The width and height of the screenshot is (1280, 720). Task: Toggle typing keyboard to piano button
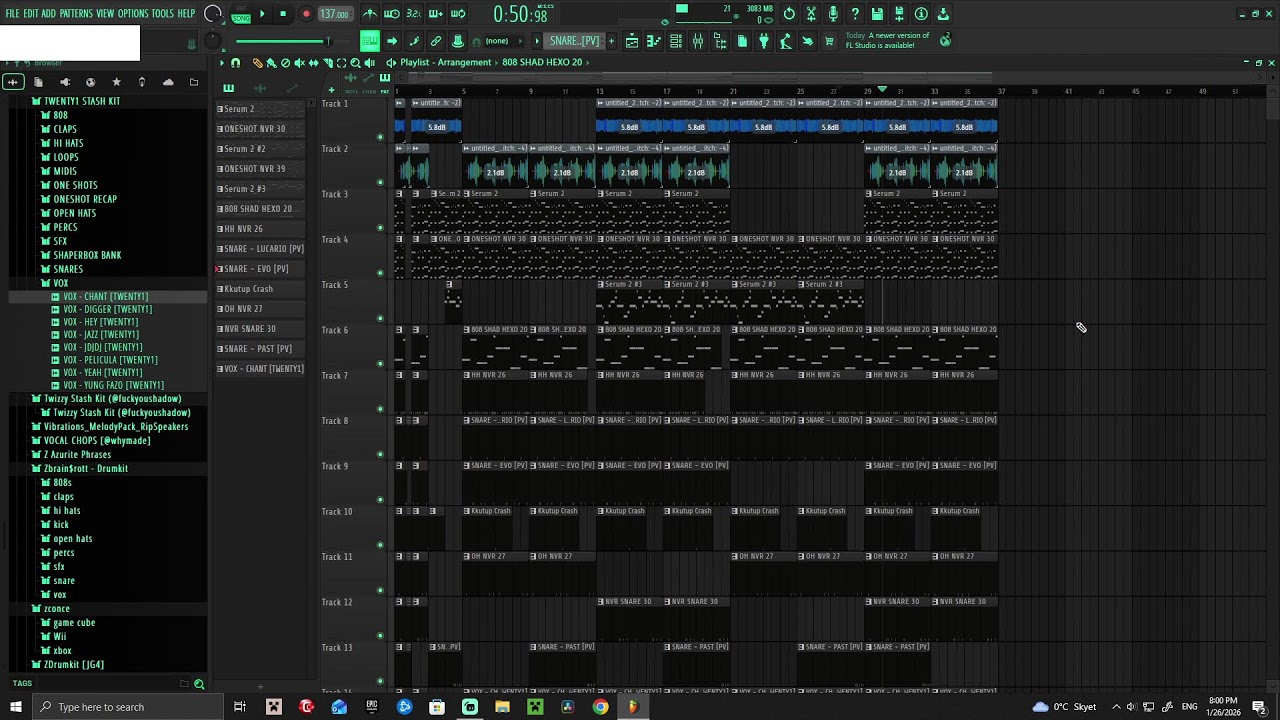[370, 41]
